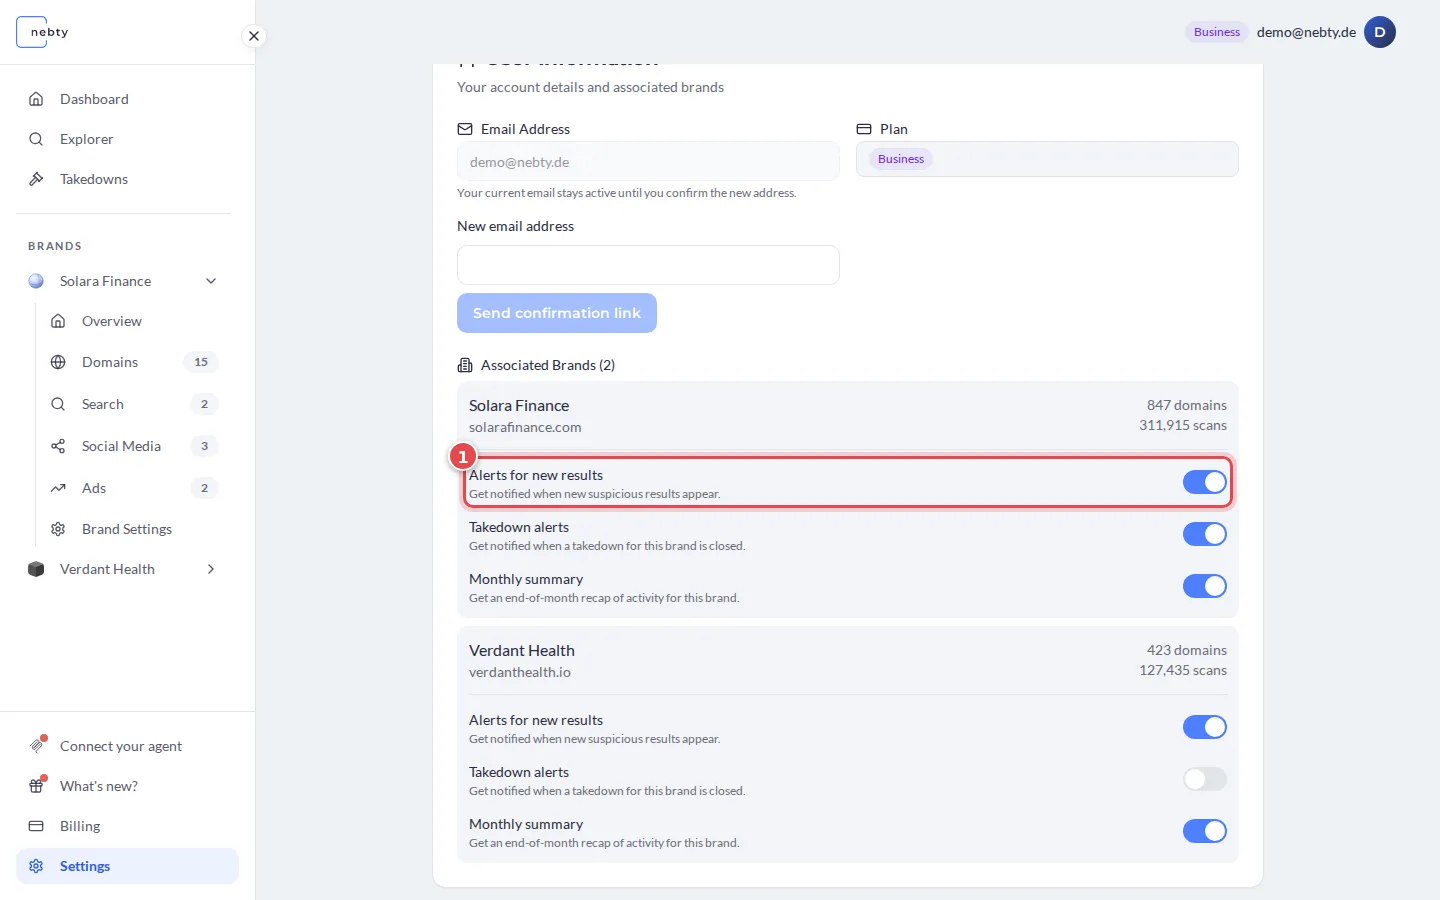Screen dimensions: 1440x900
Task: Click solarafinance.com domain text
Action: pos(525,427)
